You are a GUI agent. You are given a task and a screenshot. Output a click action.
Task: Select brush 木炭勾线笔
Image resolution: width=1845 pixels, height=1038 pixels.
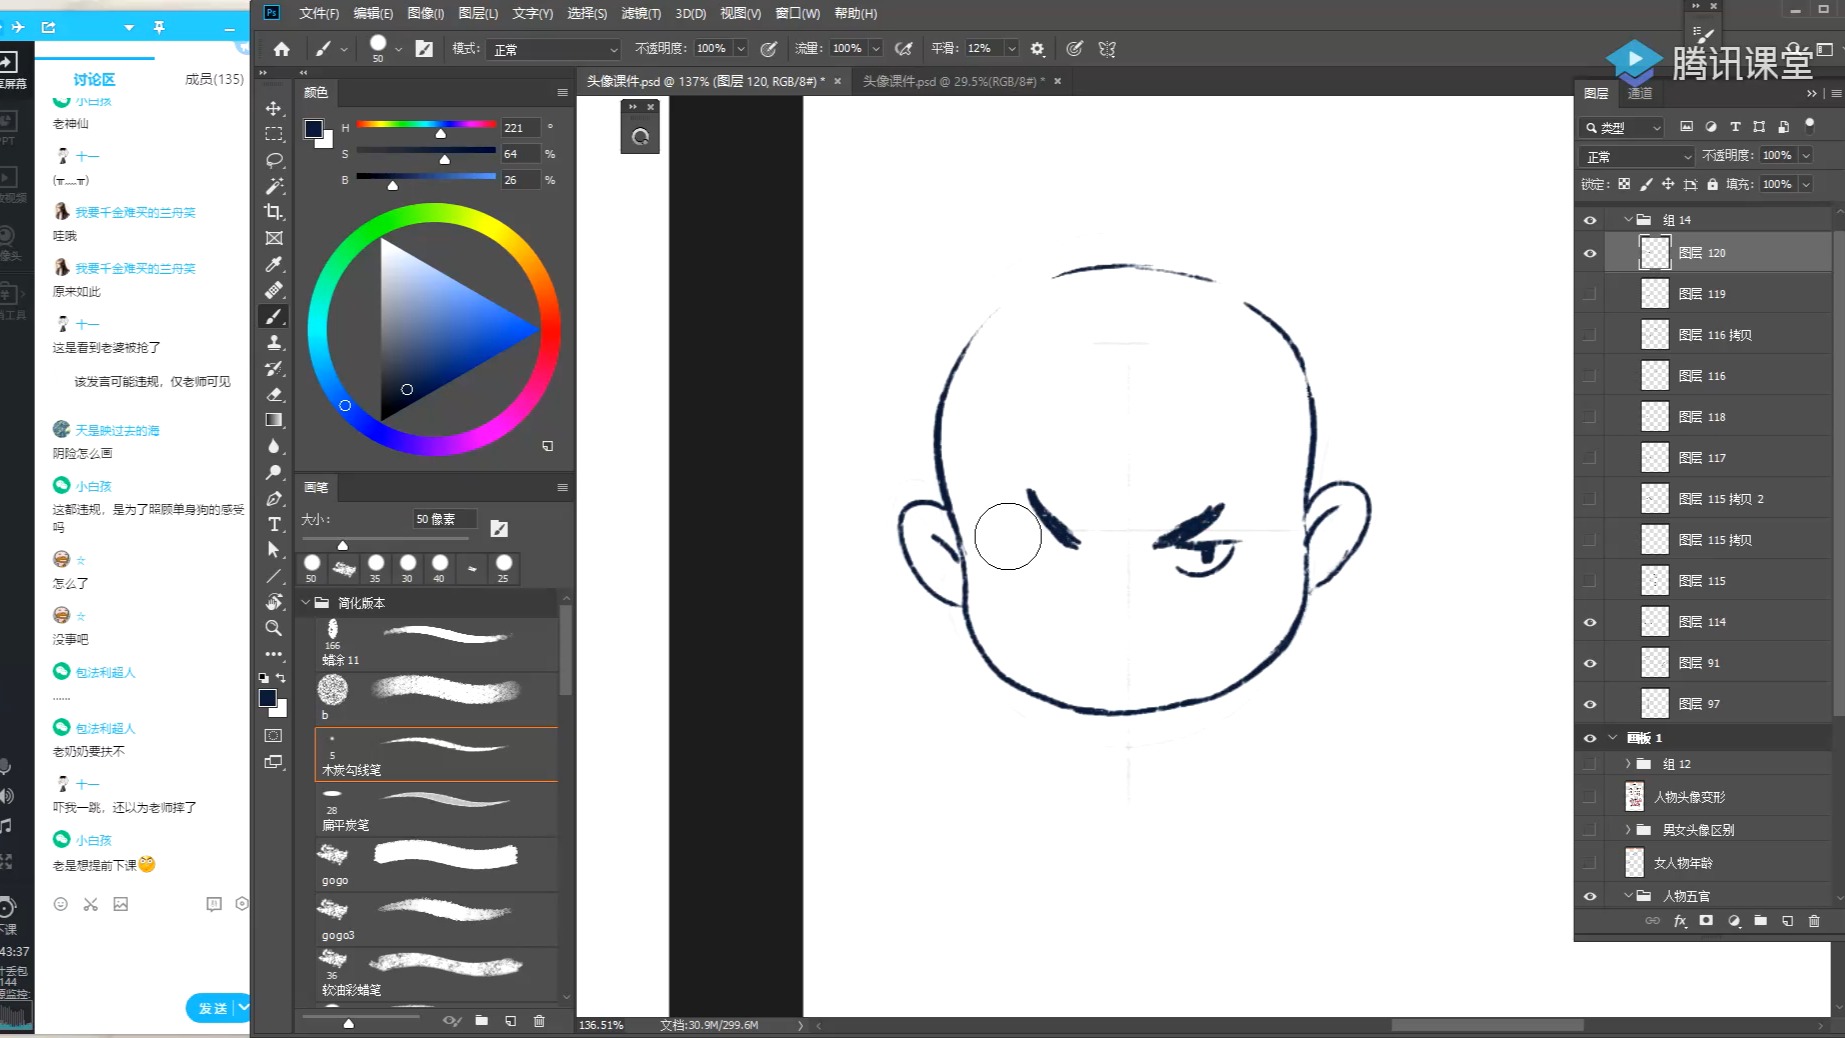tap(436, 754)
